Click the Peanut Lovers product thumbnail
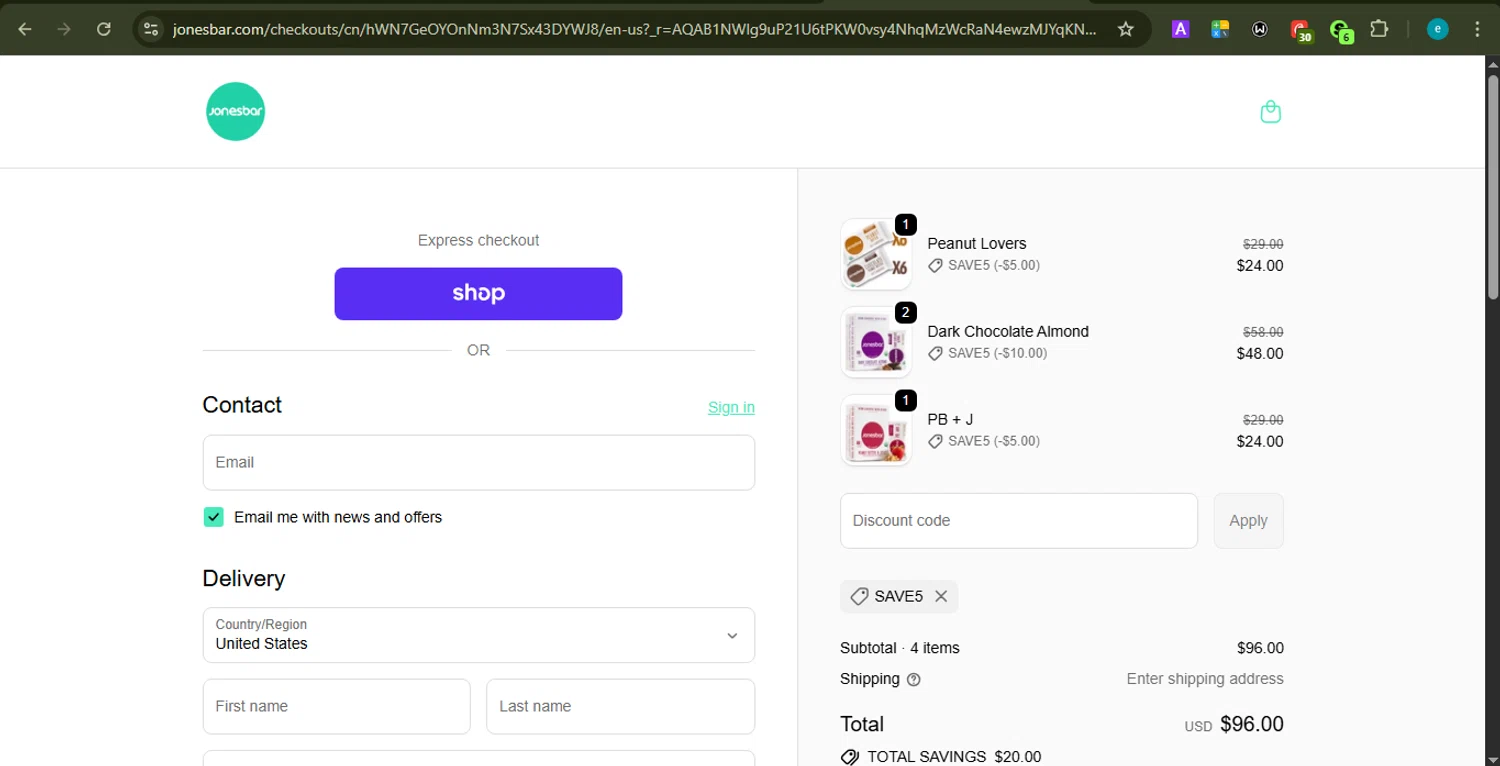Viewport: 1500px width, 766px height. (876, 254)
